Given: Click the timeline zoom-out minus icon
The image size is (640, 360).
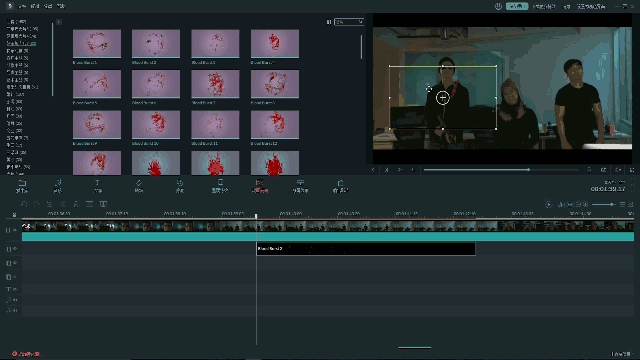Looking at the screenshot, I should [x=578, y=204].
